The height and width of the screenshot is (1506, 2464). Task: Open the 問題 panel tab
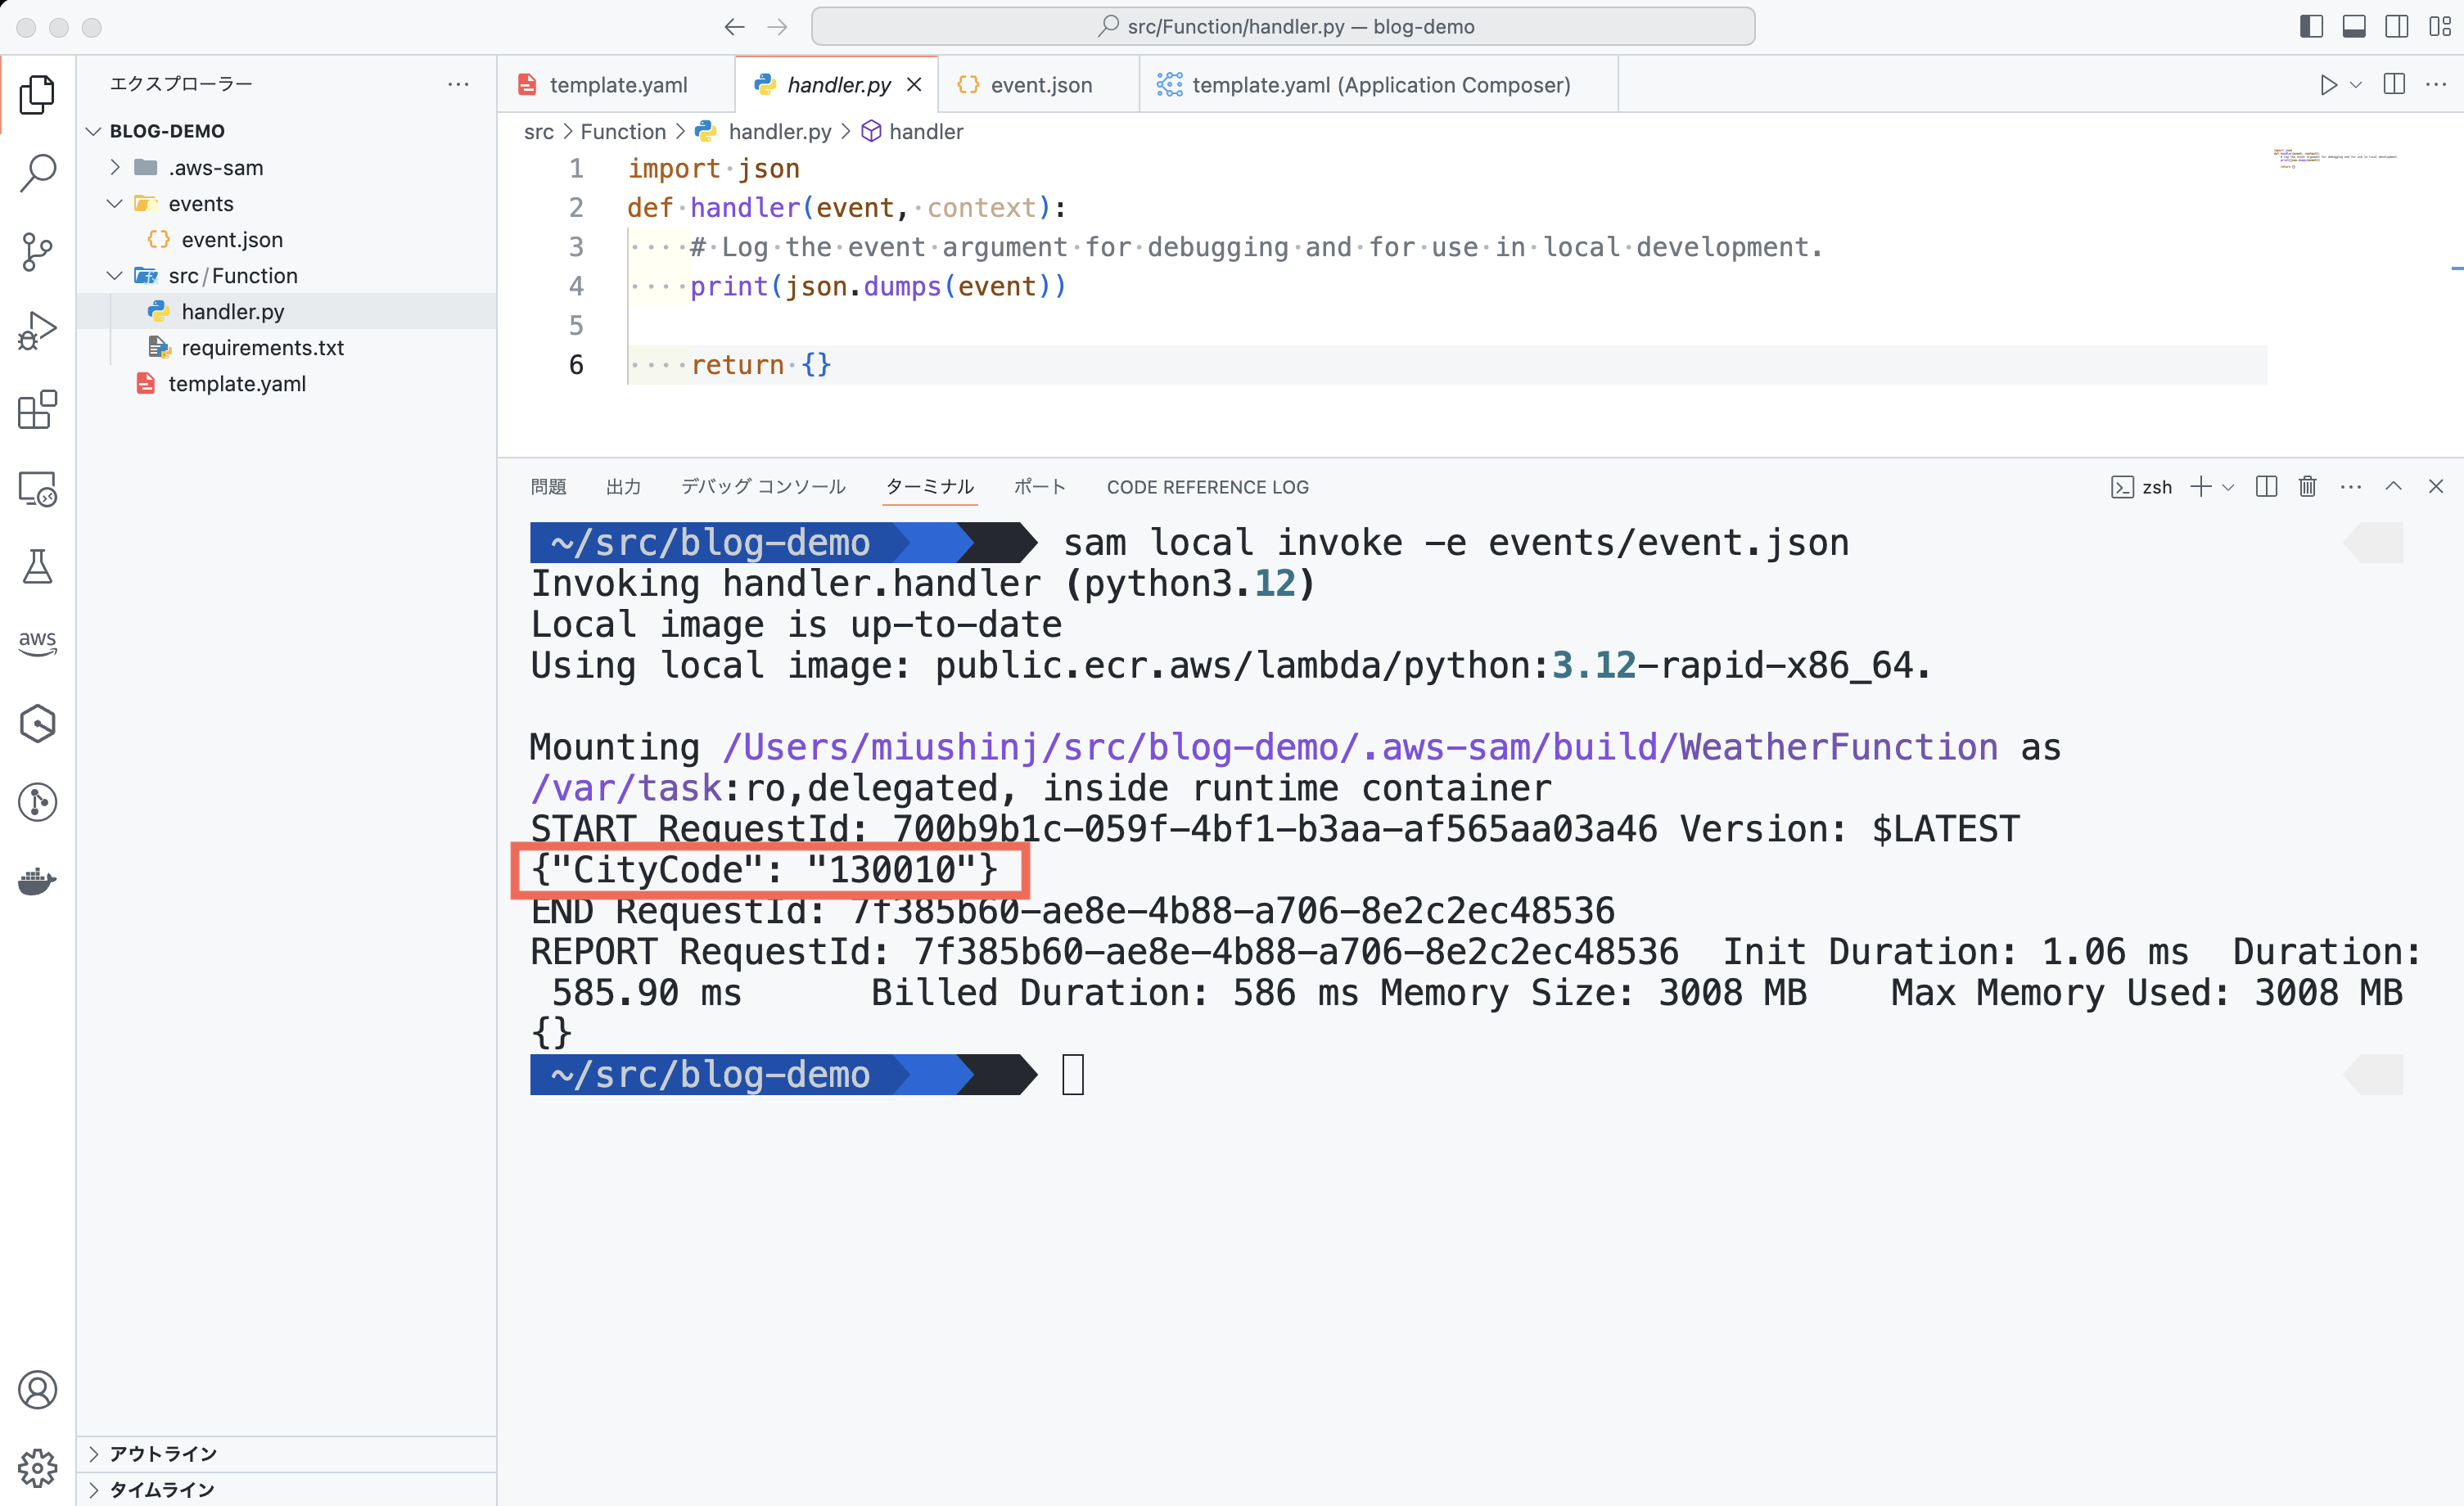[x=548, y=487]
